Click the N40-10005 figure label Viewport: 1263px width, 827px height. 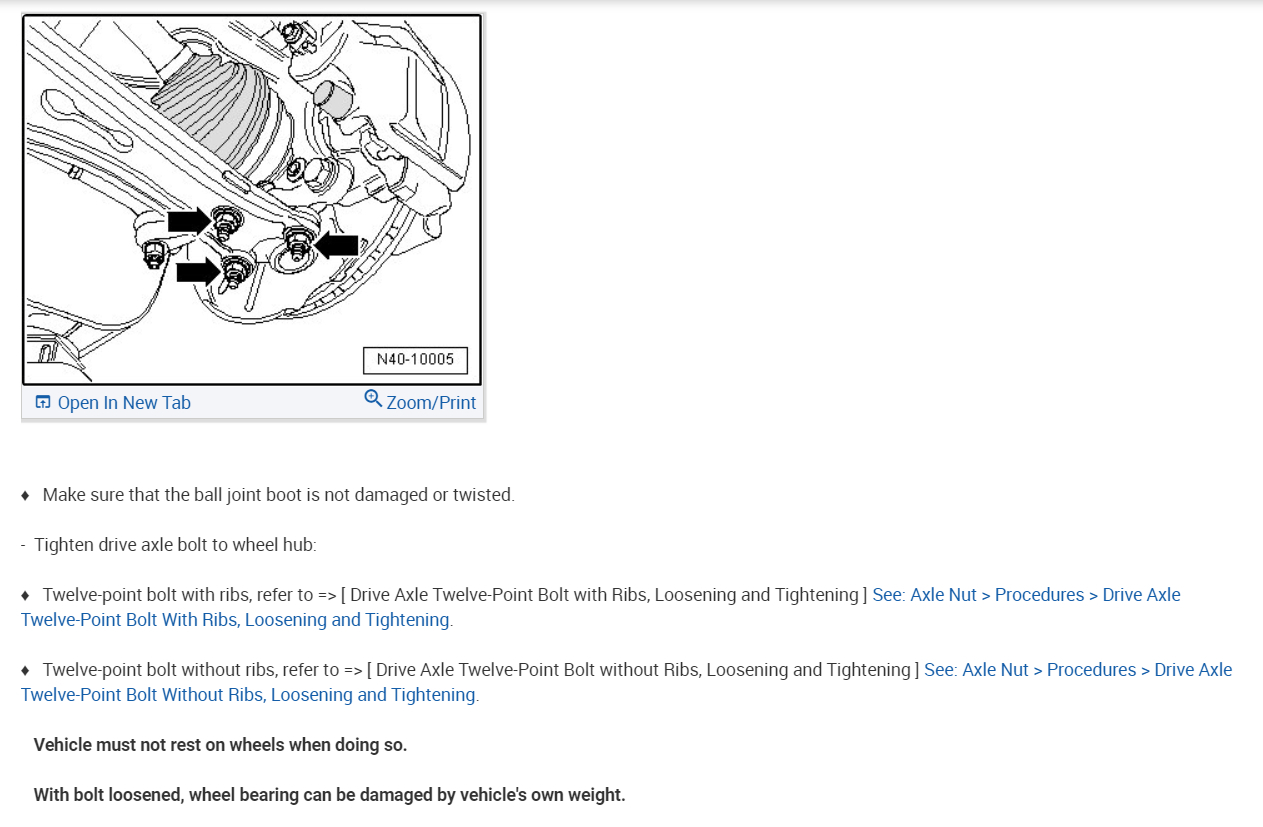click(415, 360)
